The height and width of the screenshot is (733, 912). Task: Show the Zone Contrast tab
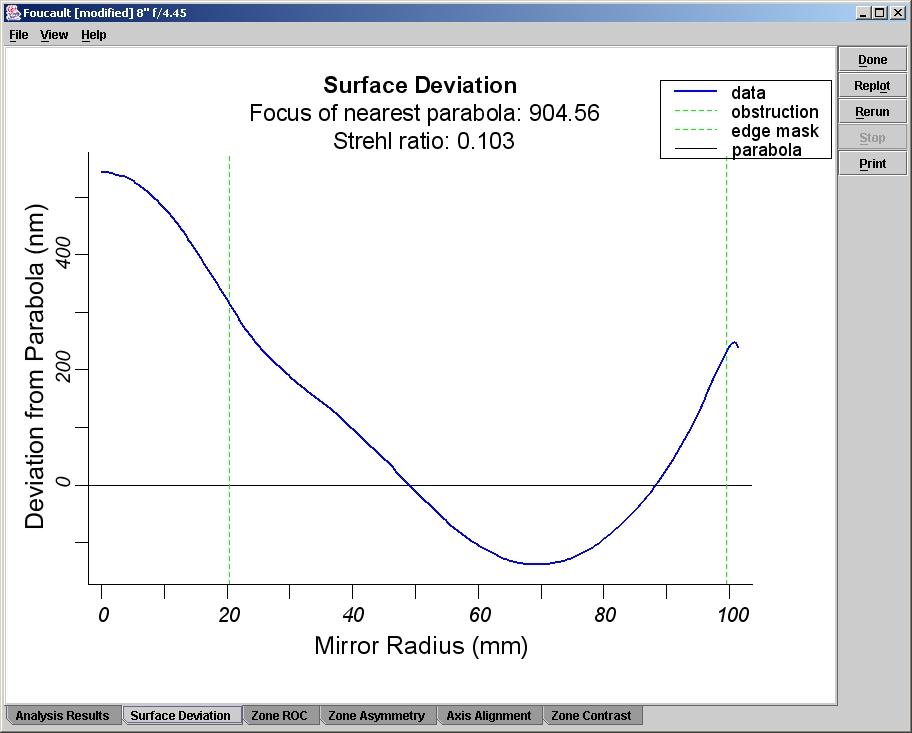point(591,716)
